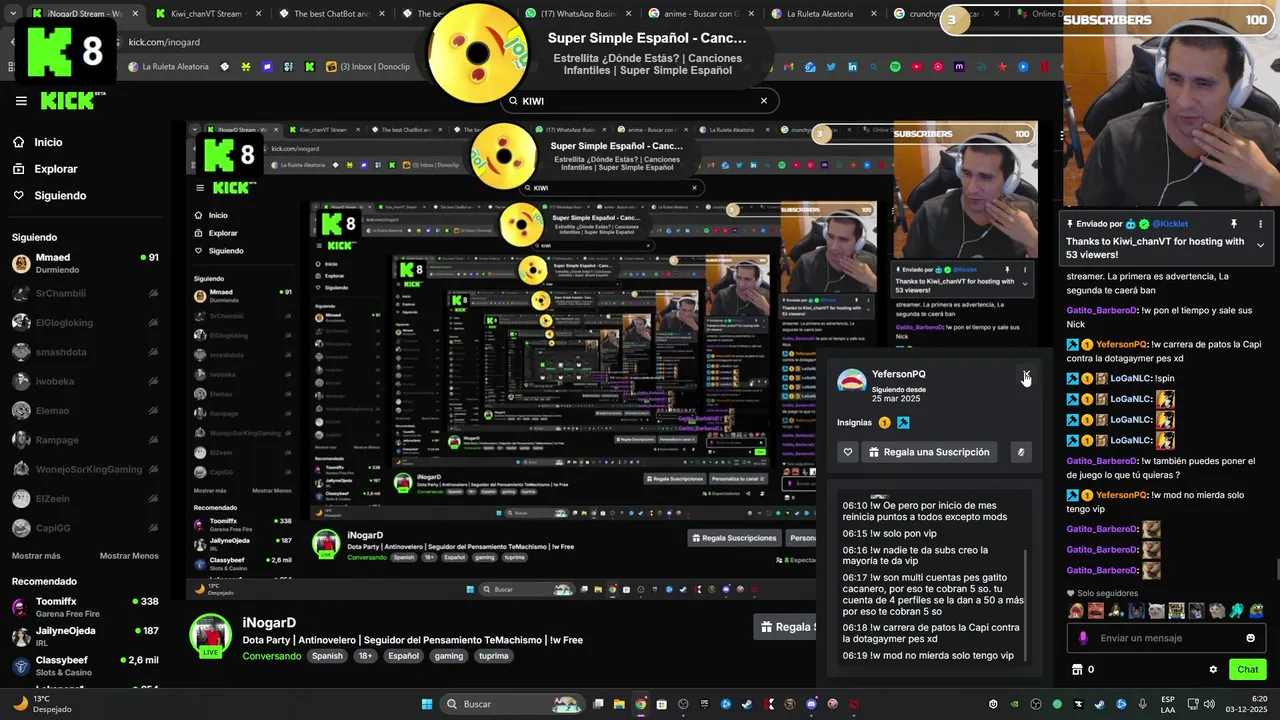The height and width of the screenshot is (720, 1280).
Task: Open browser tab search dropdown arrow
Action: click(13, 14)
